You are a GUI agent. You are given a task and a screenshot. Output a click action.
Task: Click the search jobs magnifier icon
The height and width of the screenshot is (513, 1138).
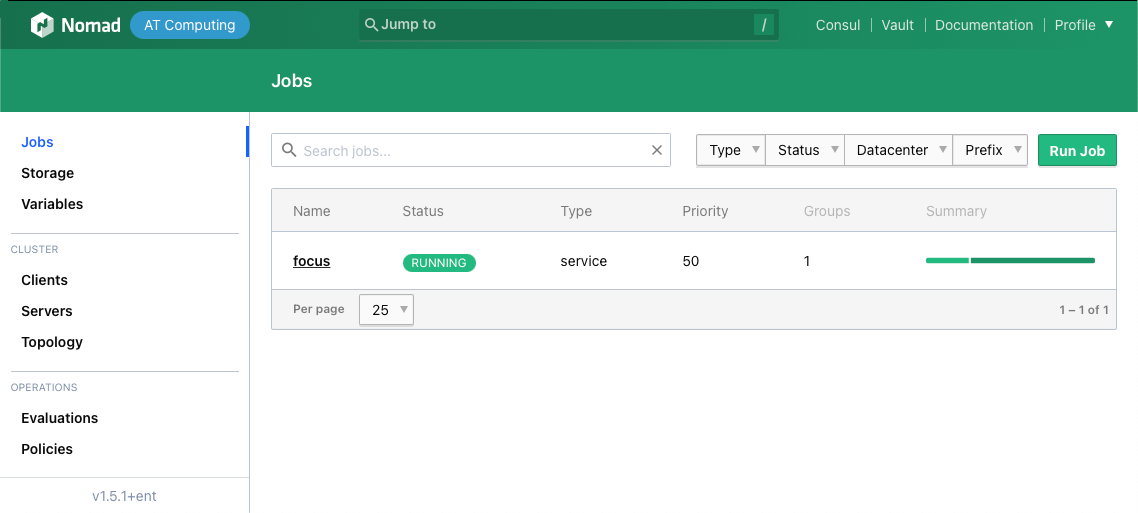pyautogui.click(x=289, y=150)
